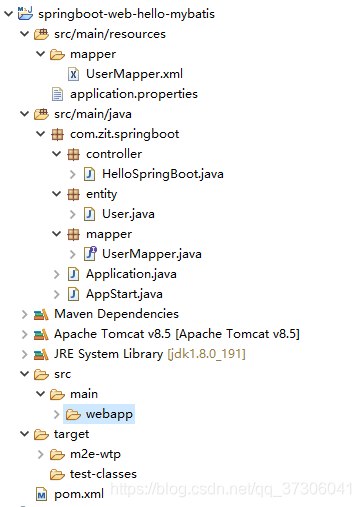Collapse the src/main/java node
This screenshot has width=361, height=507.
pyautogui.click(x=24, y=114)
